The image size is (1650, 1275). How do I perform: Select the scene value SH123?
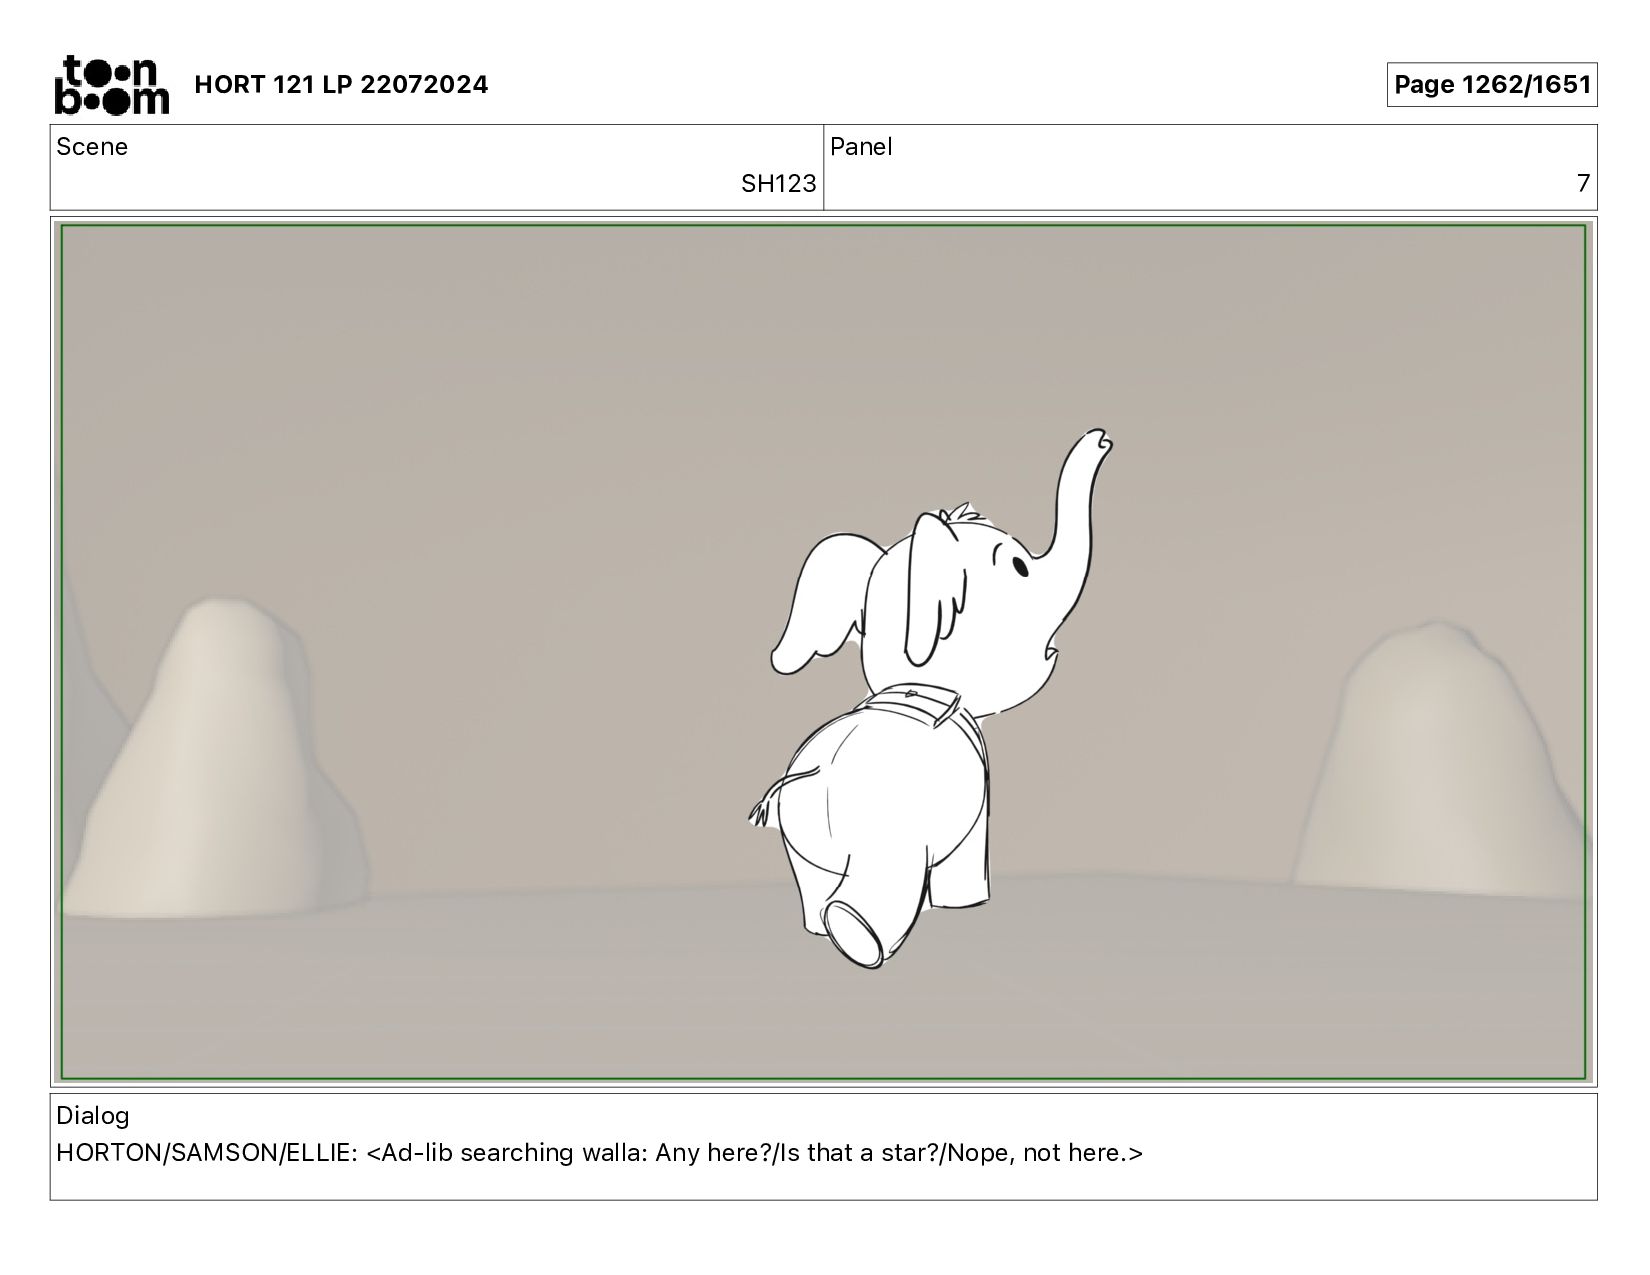pos(778,184)
